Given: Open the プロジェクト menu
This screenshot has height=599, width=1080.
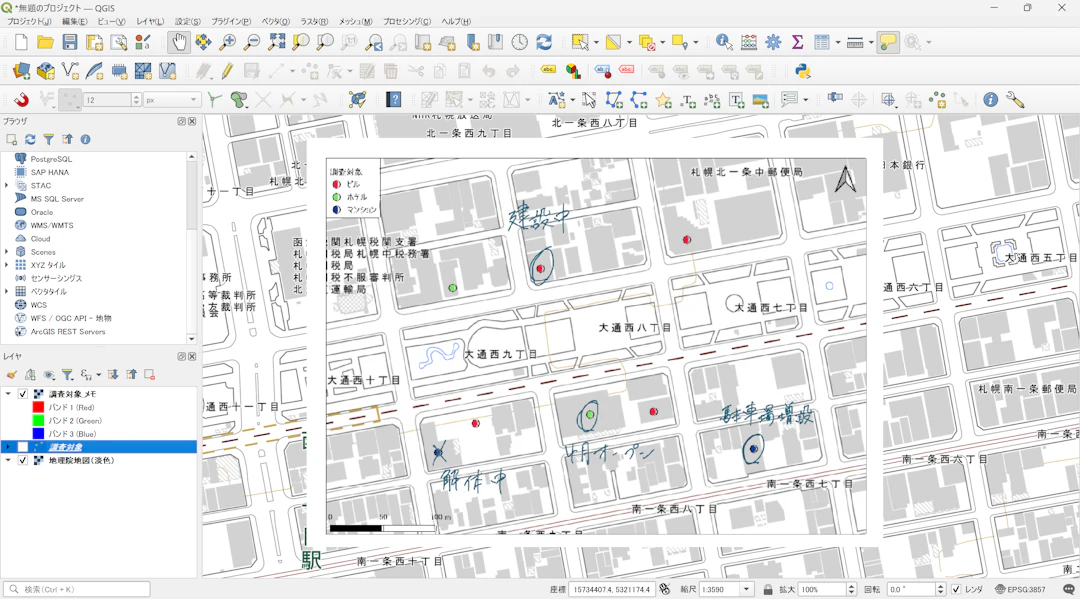Looking at the screenshot, I should click(29, 21).
